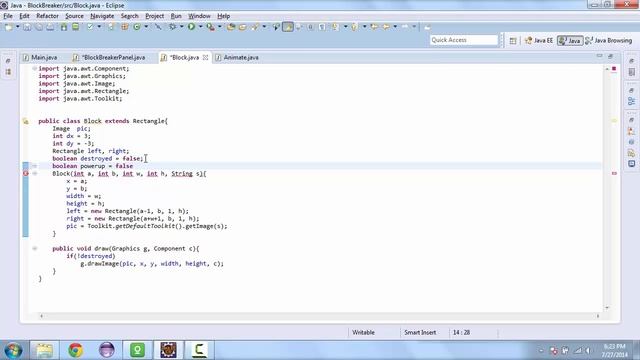Click the Search flashlight toolbar icon
640x360 pixels.
coord(255,27)
